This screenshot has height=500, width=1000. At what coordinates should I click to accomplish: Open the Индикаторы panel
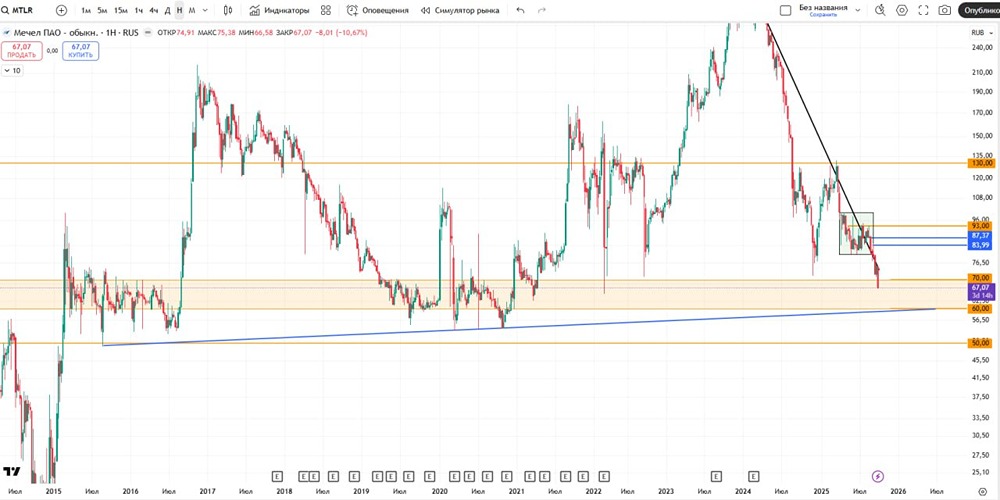[x=279, y=10]
